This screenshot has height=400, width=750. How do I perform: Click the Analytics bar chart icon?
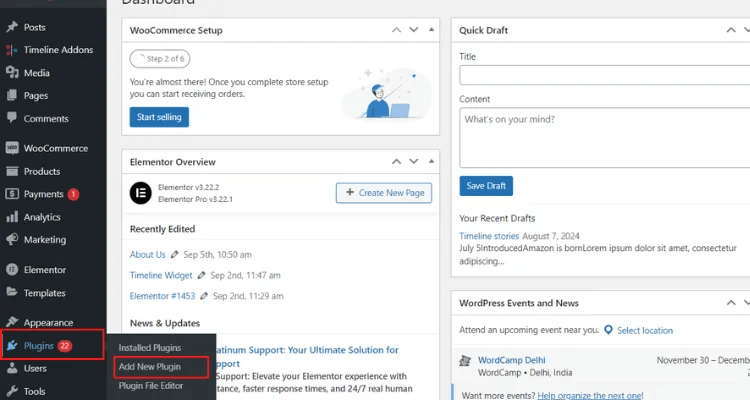click(x=12, y=217)
